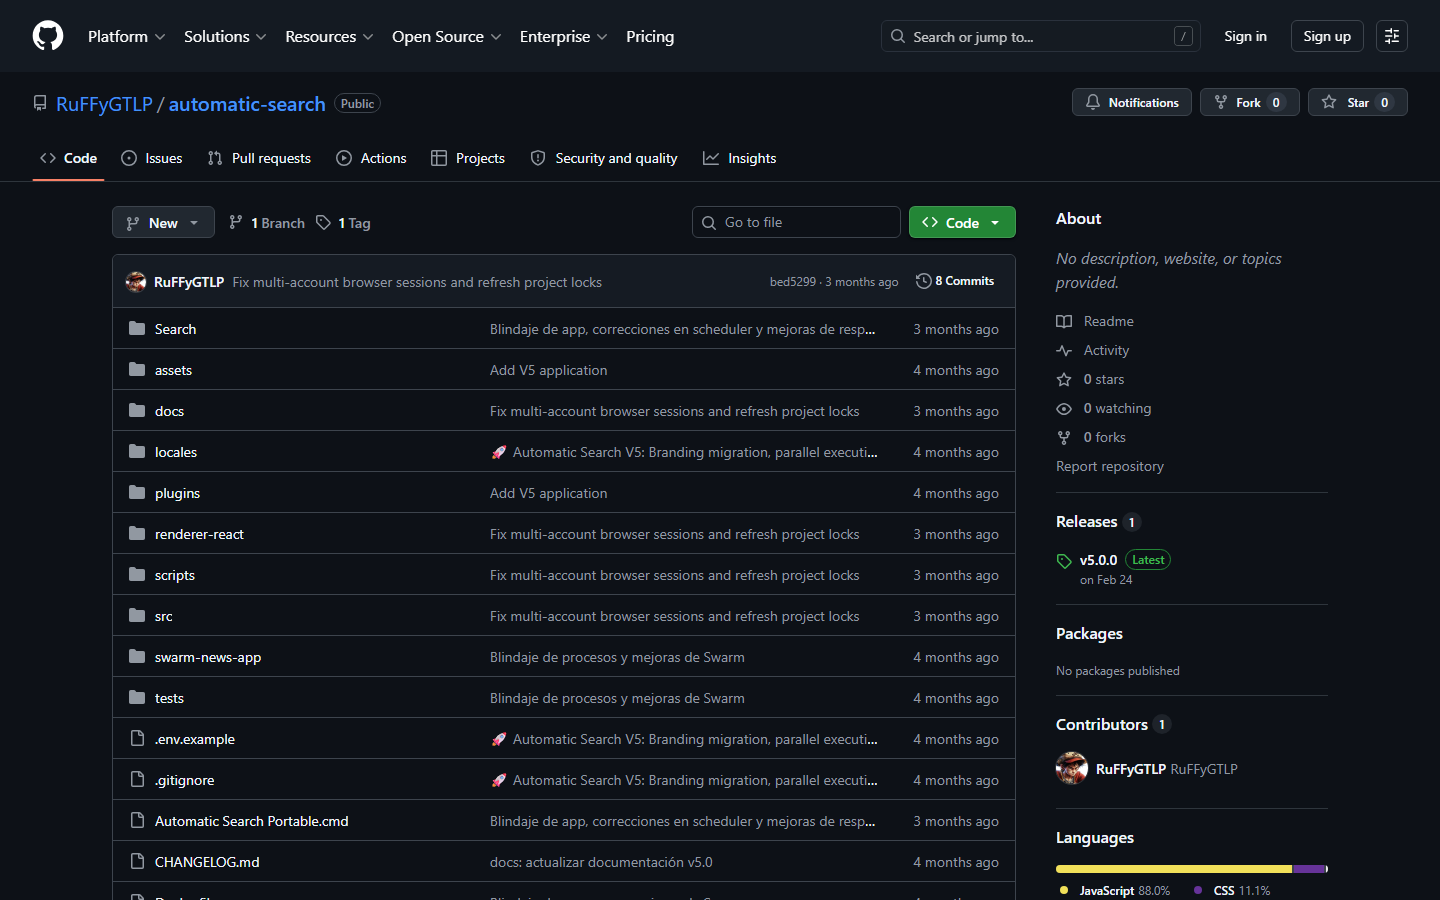Open the renderer-react folder

[x=199, y=534]
